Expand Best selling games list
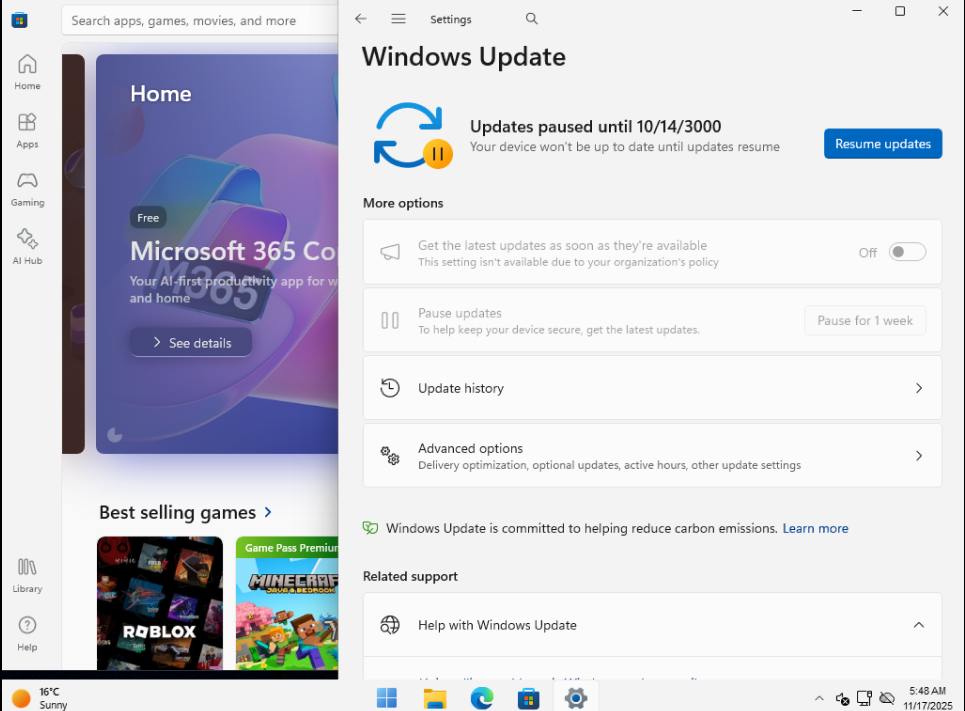The height and width of the screenshot is (711, 965). click(x=268, y=512)
